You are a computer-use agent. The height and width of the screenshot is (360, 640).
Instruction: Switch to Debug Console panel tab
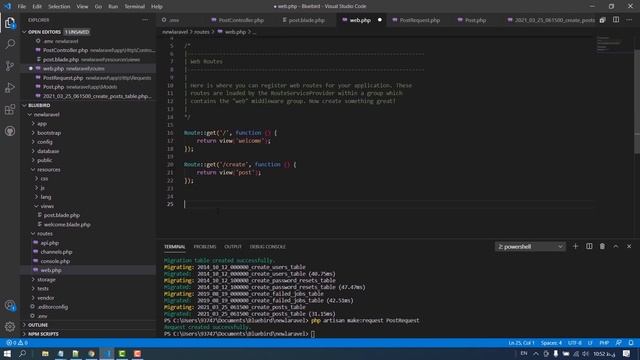click(268, 247)
